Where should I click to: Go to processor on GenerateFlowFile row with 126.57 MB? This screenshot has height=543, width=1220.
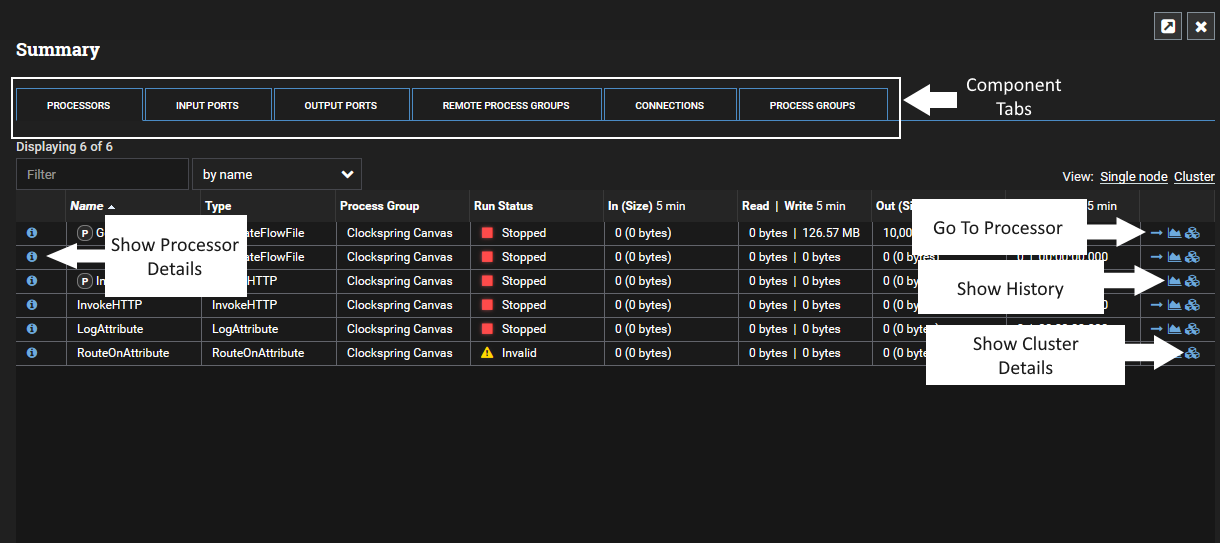1157,233
